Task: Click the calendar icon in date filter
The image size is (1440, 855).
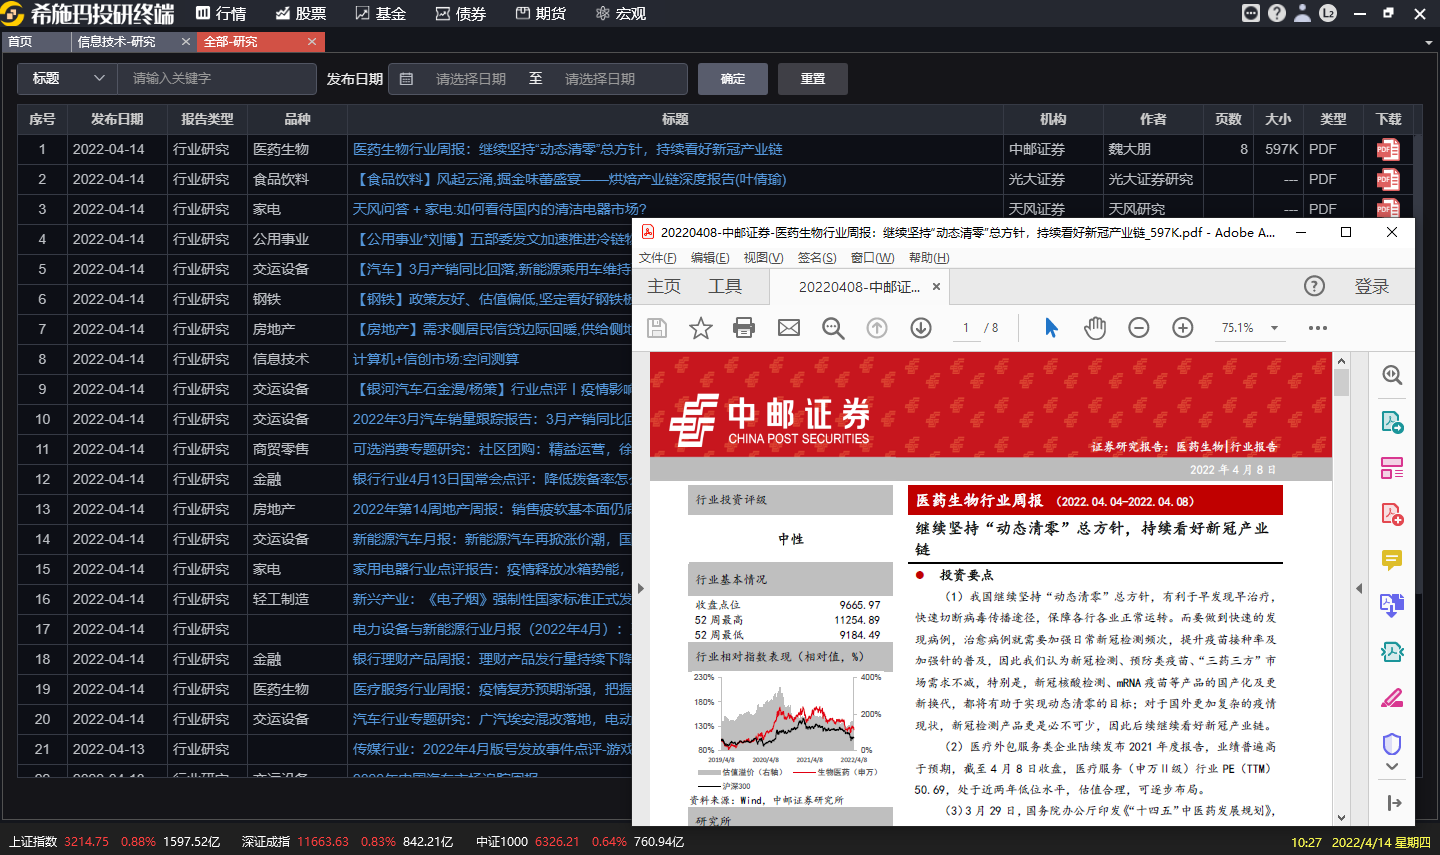Action: (406, 79)
